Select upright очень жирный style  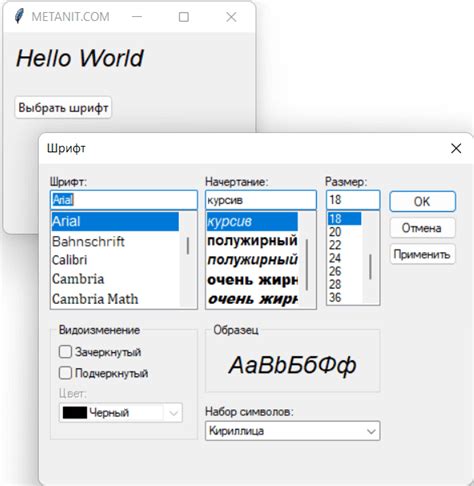coord(252,280)
